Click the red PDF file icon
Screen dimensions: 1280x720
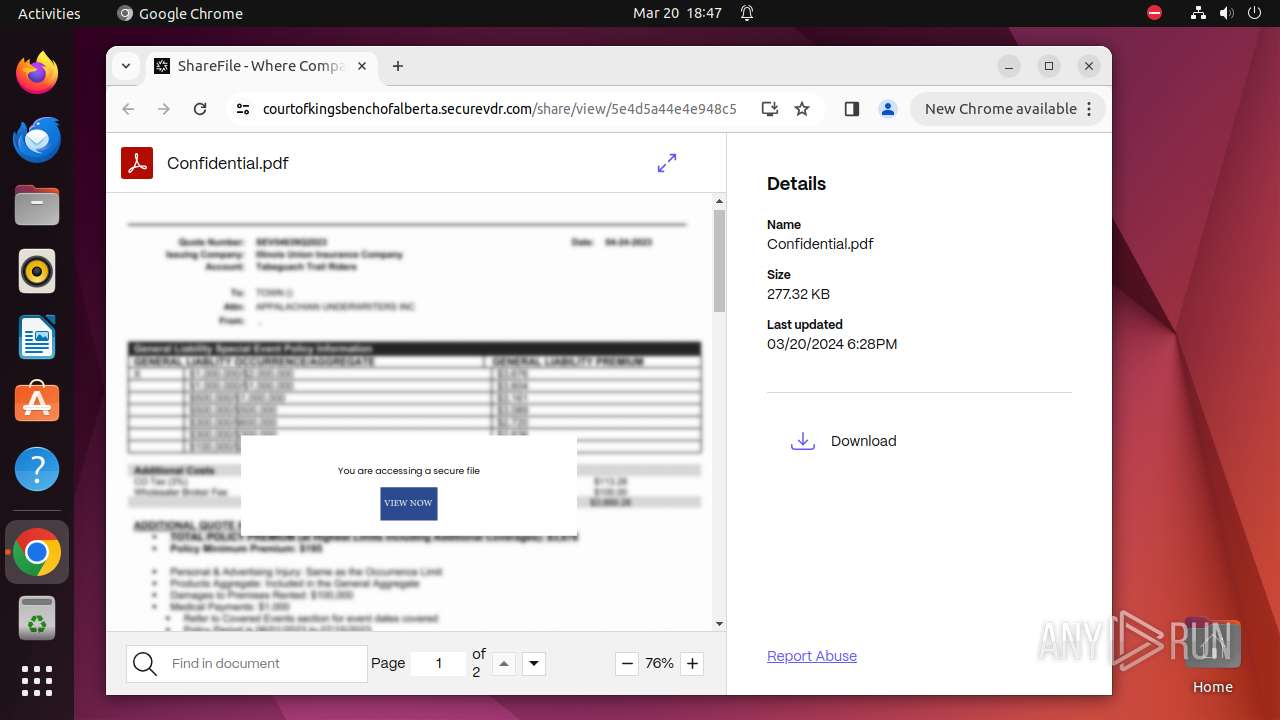click(137, 163)
